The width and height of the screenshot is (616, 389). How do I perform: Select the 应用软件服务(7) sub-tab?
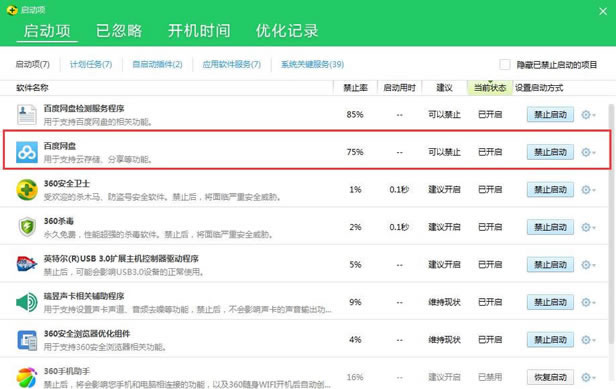point(231,64)
